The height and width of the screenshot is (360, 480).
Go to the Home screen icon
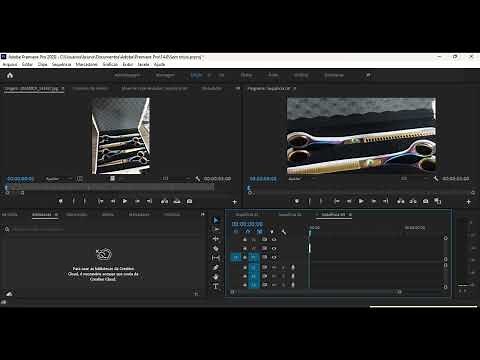pyautogui.click(x=10, y=75)
